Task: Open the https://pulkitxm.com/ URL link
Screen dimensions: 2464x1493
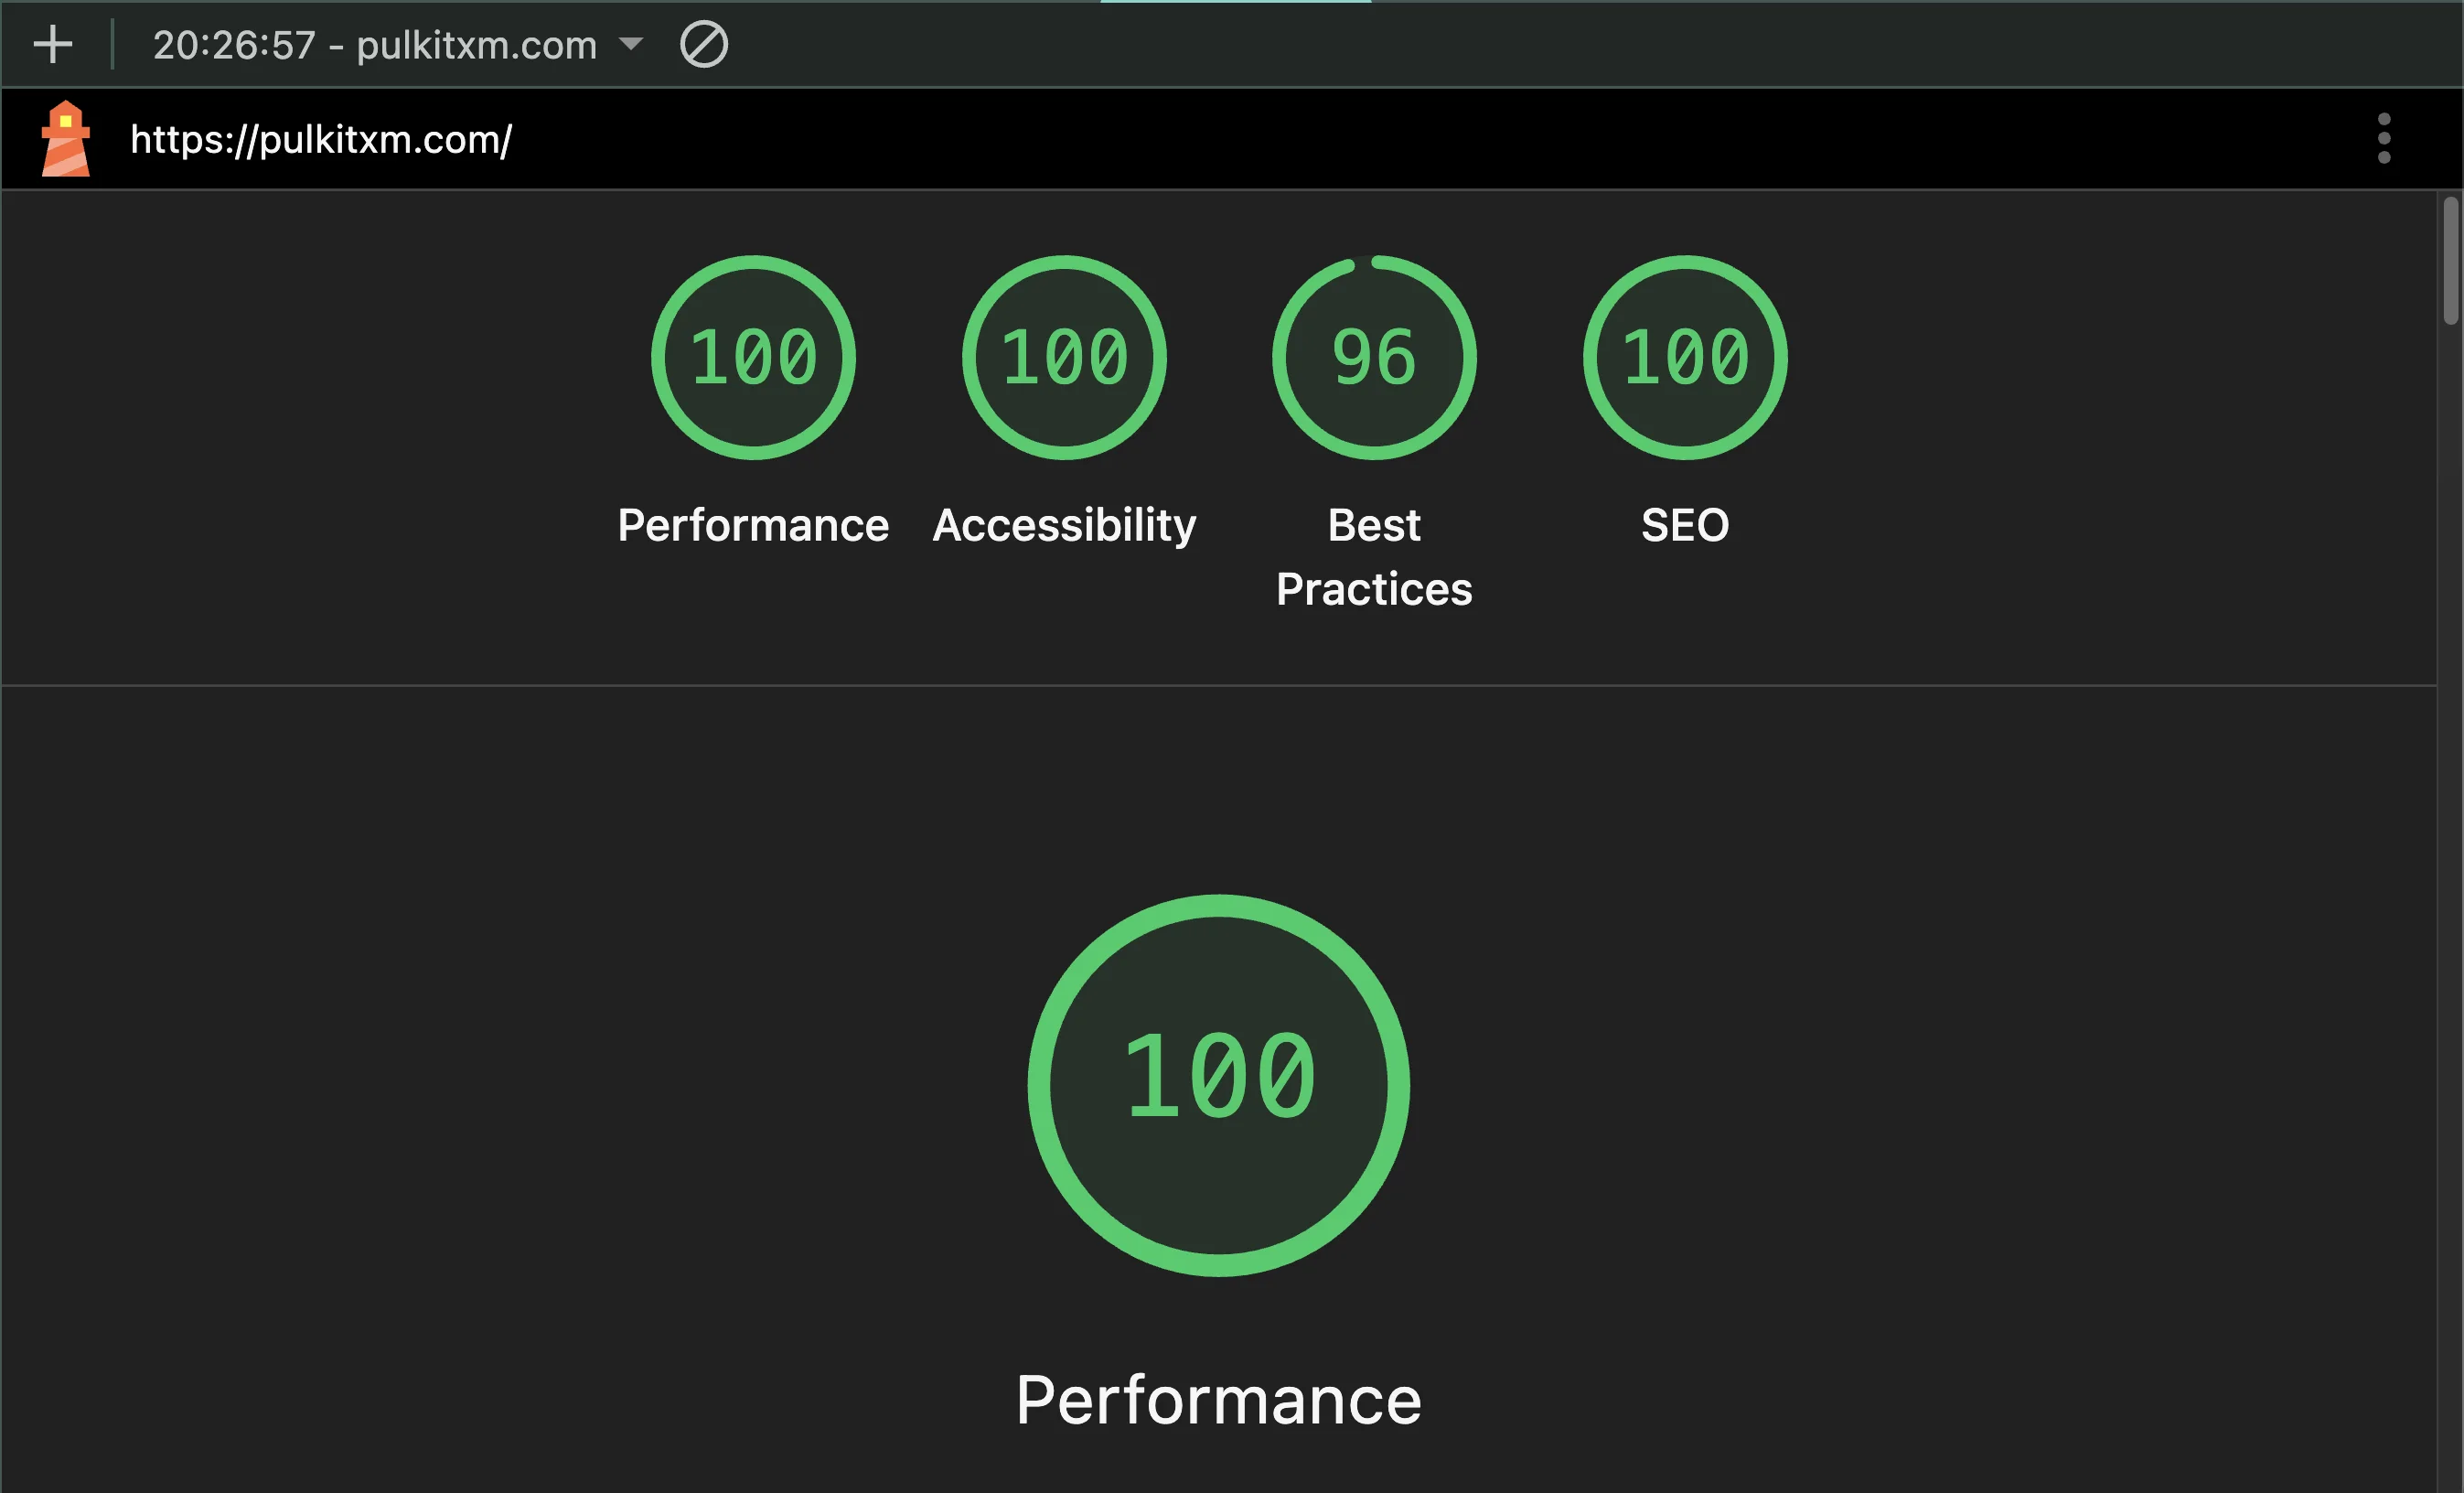Action: [321, 140]
